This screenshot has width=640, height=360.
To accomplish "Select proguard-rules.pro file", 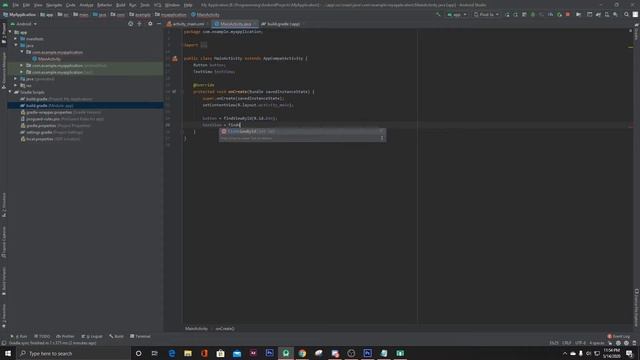I will pyautogui.click(x=62, y=119).
